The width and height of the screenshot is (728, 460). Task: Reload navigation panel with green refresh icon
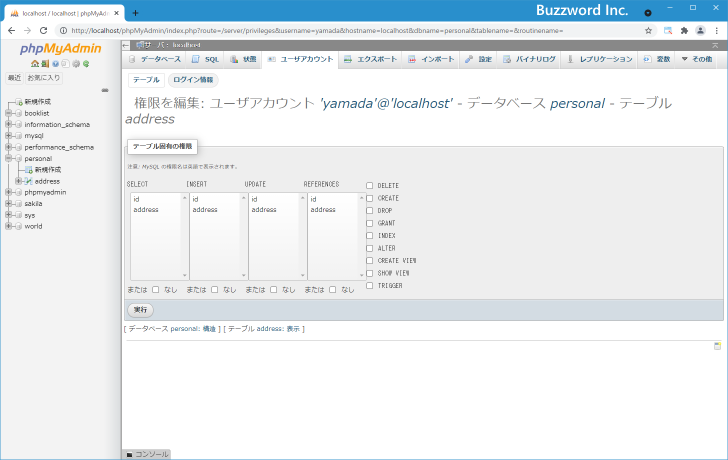click(x=86, y=64)
